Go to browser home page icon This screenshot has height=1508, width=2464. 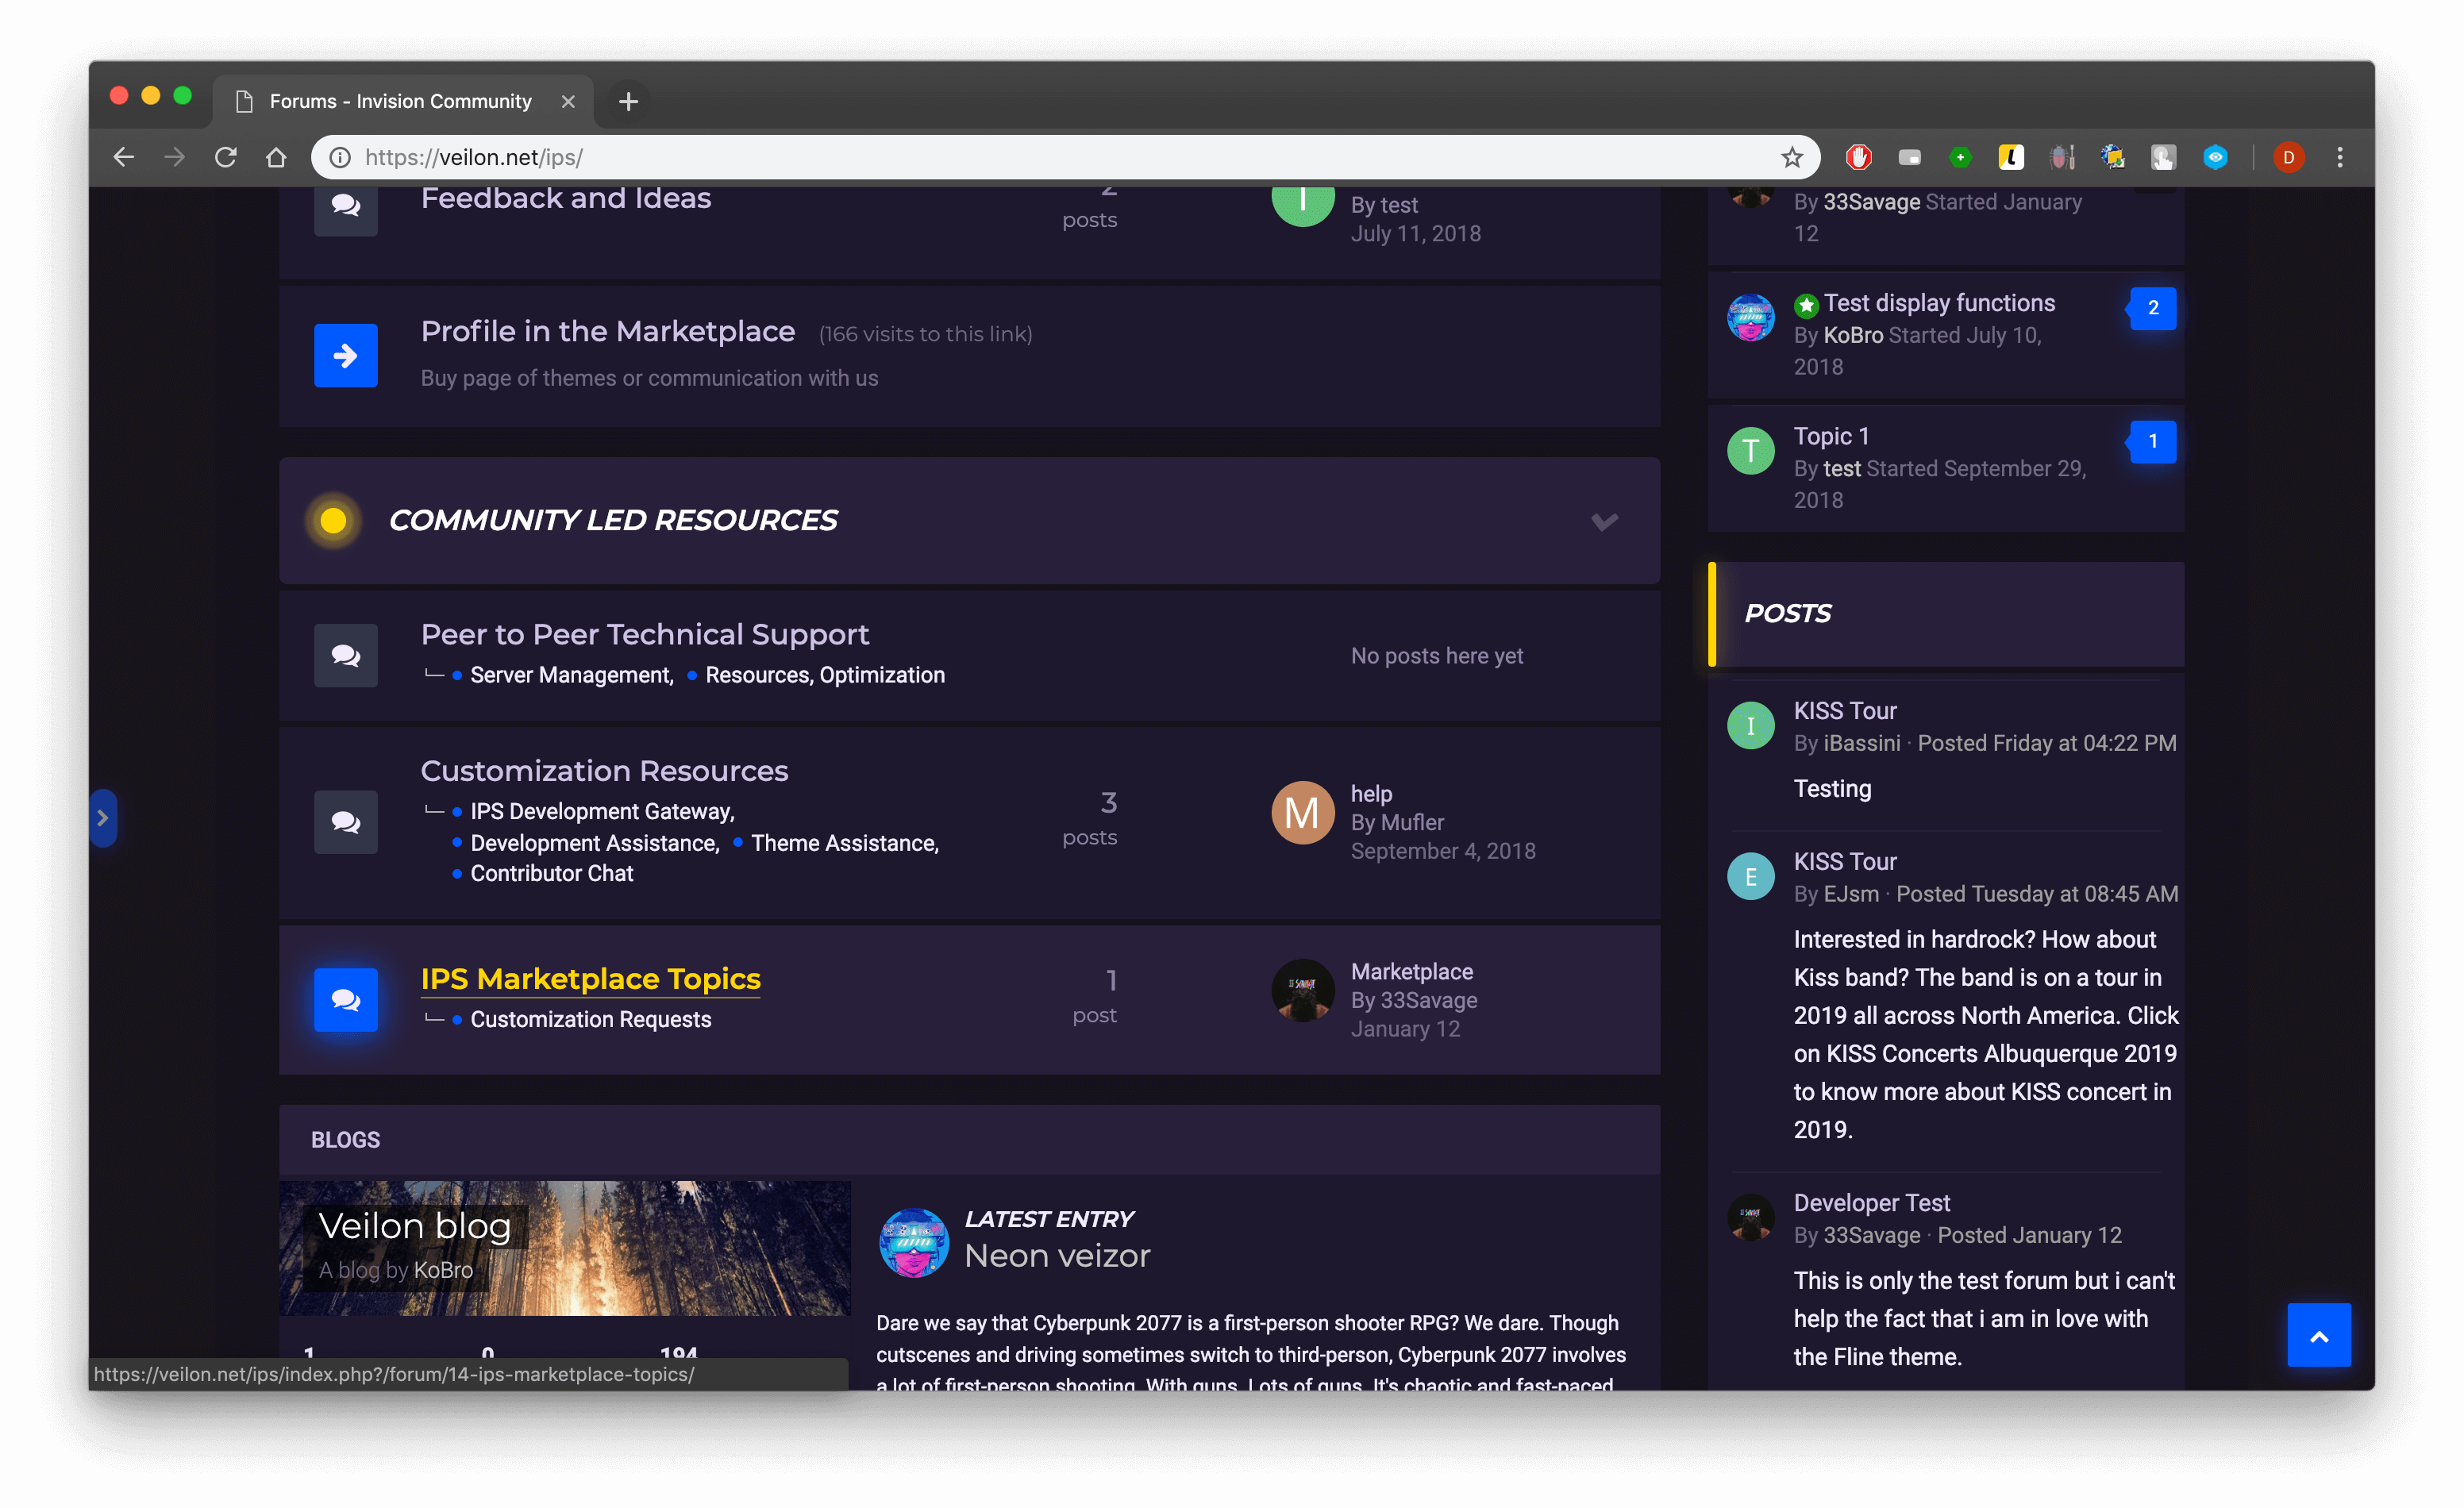tap(276, 157)
